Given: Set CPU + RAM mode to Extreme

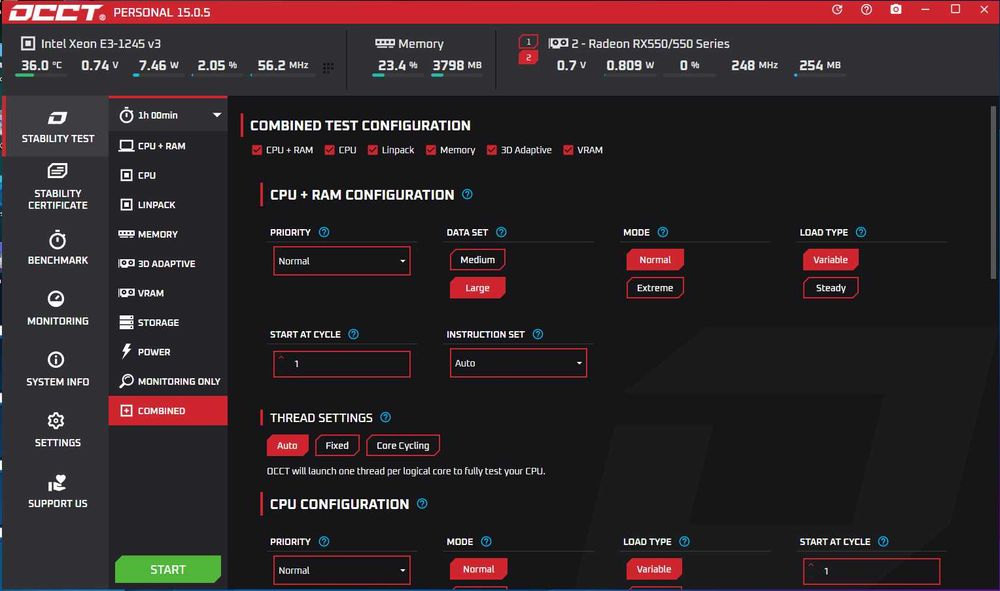Looking at the screenshot, I should pos(655,288).
